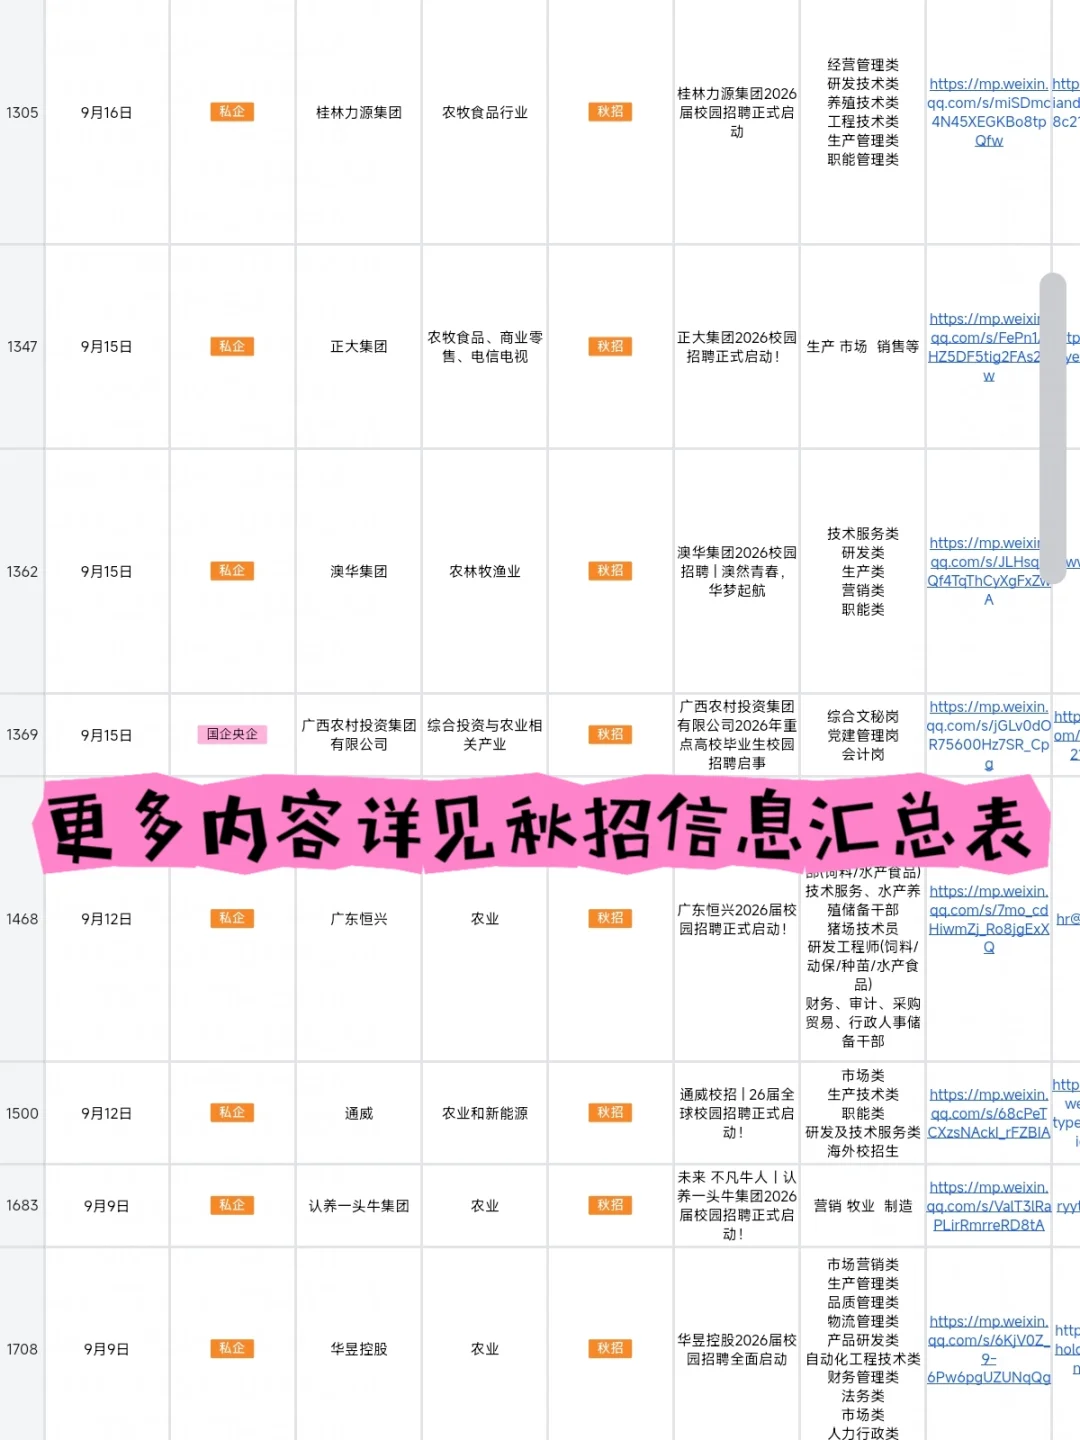Click the vertical scrollbar thumb
This screenshot has width=1080, height=1440.
(x=1052, y=427)
